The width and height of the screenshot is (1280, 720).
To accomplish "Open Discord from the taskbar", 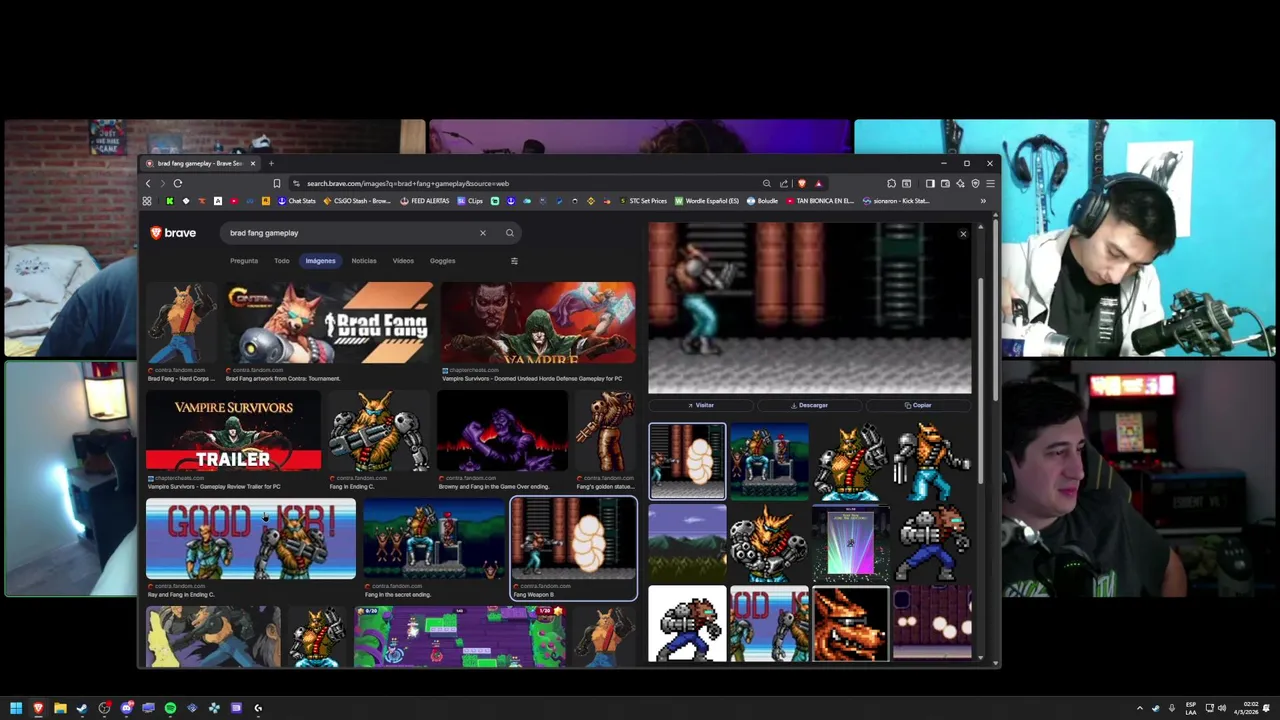I will [126, 708].
